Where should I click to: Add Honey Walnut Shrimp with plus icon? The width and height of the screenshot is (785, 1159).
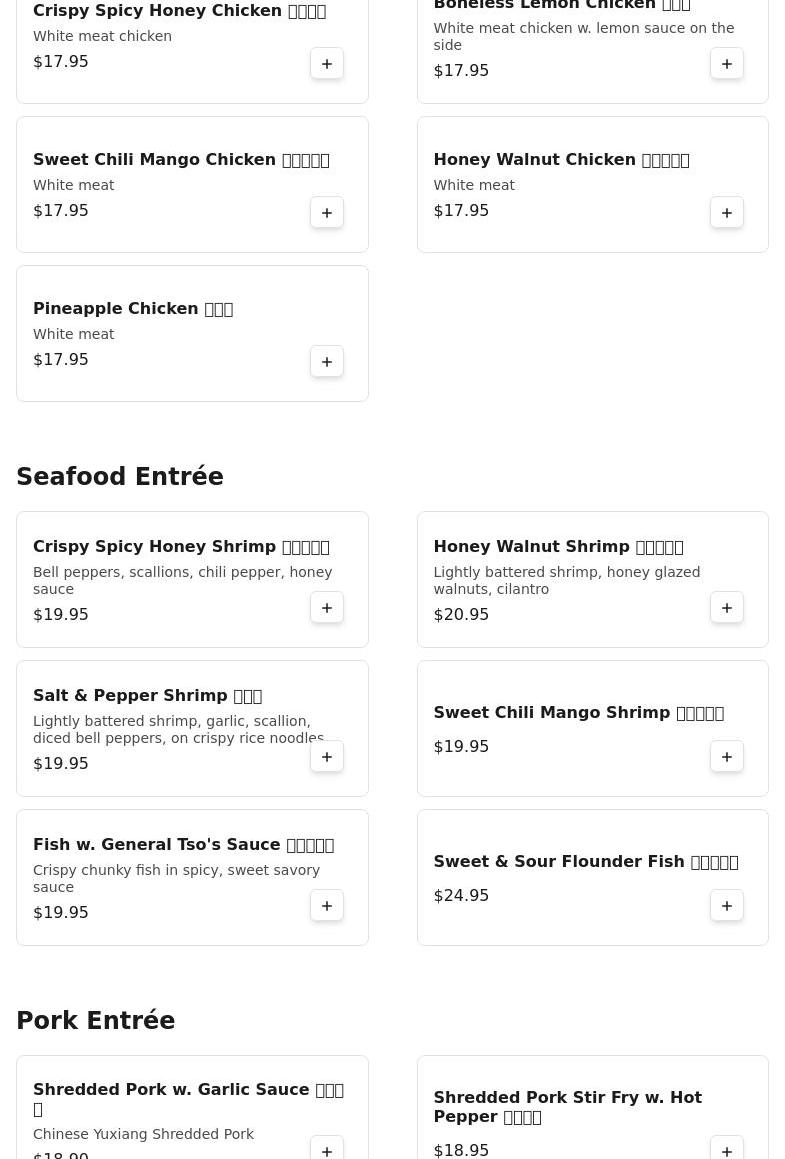(x=727, y=608)
